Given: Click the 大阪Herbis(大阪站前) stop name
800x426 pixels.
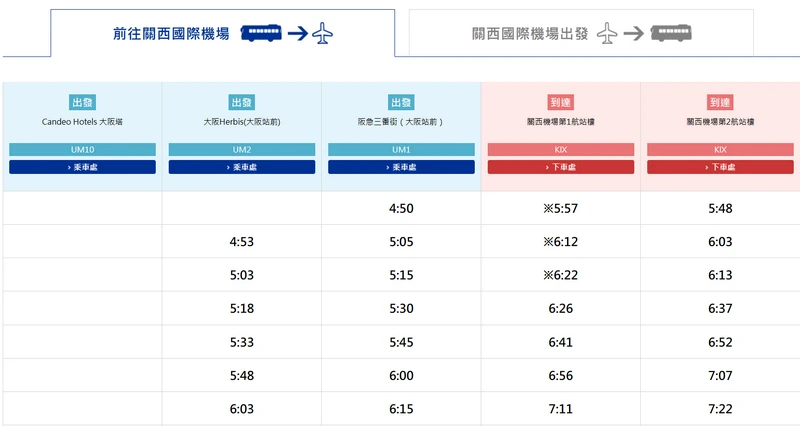Looking at the screenshot, I should pyautogui.click(x=242, y=122).
